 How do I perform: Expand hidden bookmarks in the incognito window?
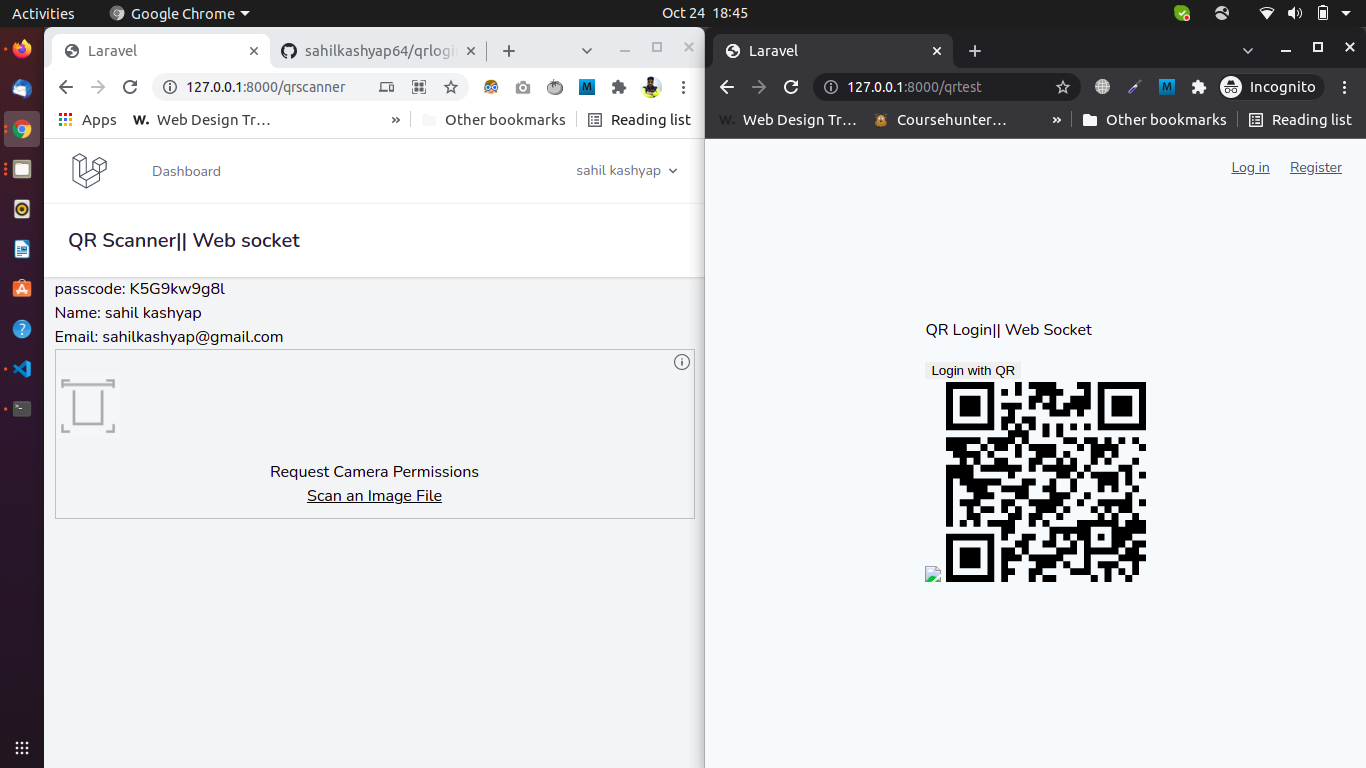point(1057,120)
